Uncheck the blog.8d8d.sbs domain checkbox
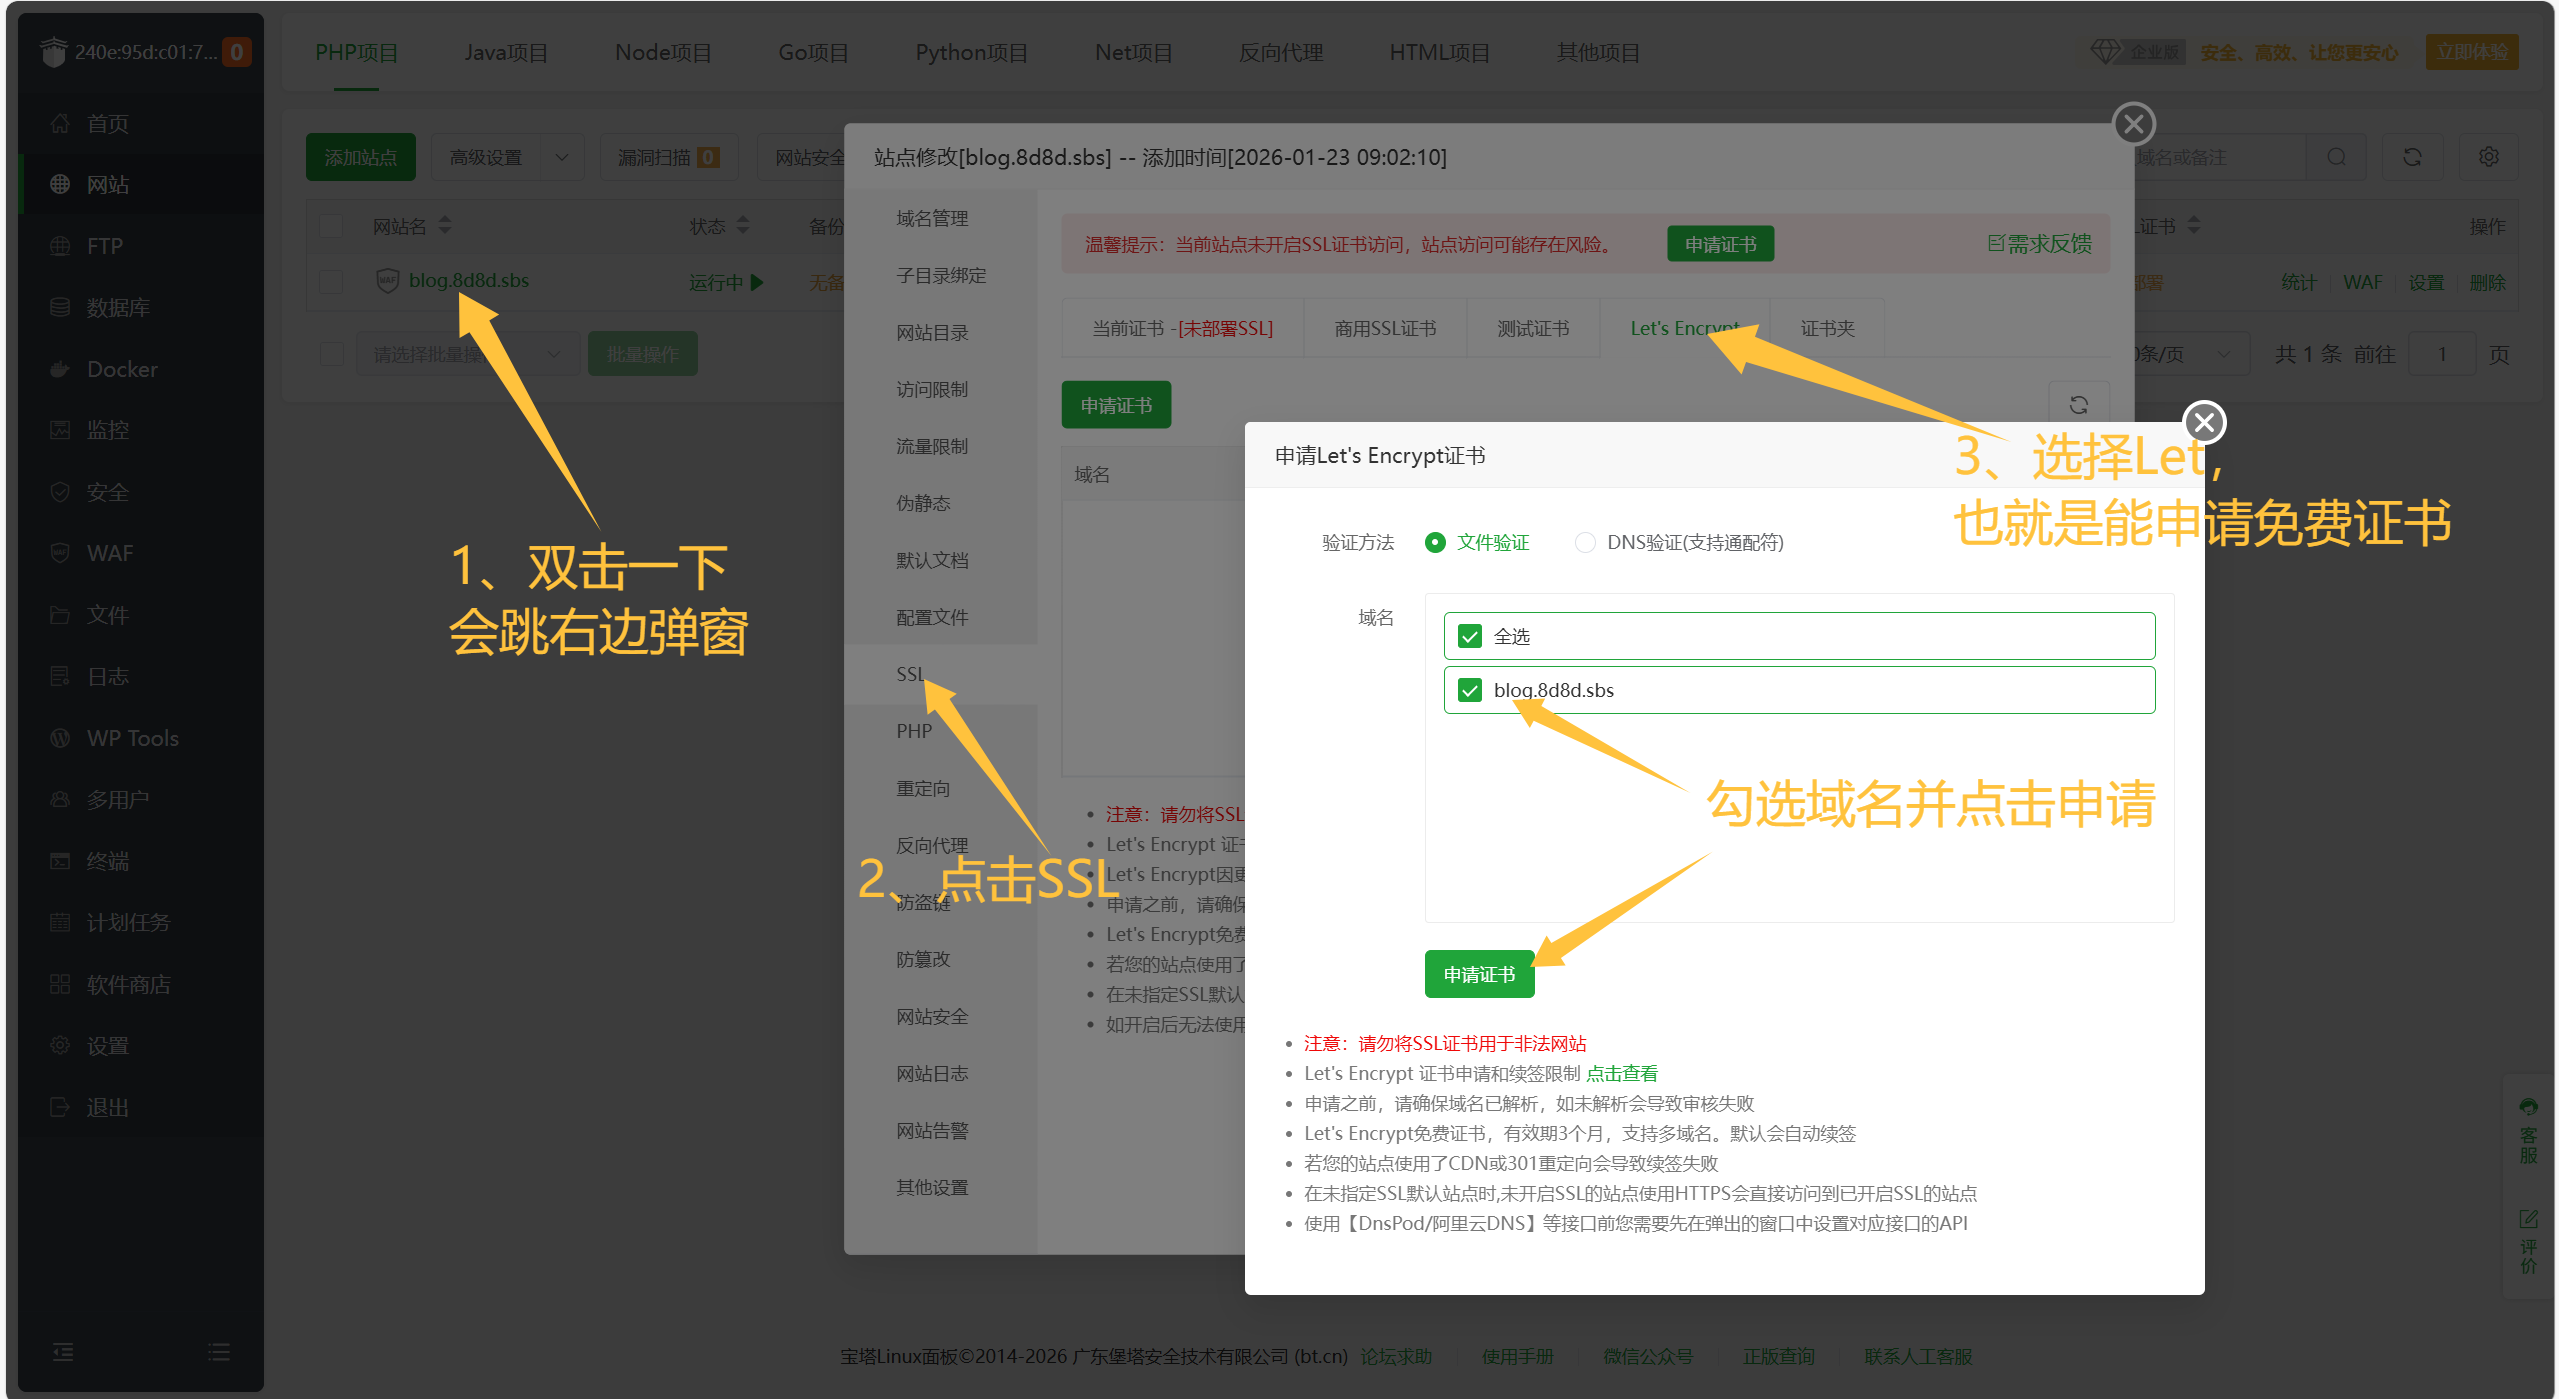Image resolution: width=2559 pixels, height=1399 pixels. click(x=1470, y=690)
